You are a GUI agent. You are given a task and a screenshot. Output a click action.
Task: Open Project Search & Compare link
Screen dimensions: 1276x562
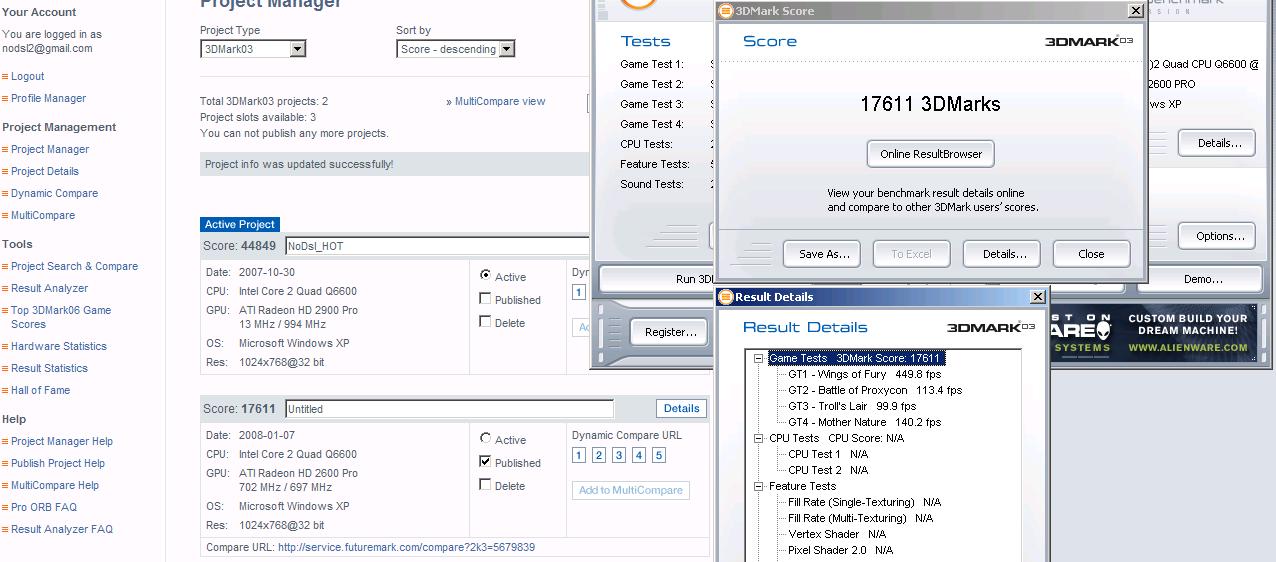[x=74, y=266]
